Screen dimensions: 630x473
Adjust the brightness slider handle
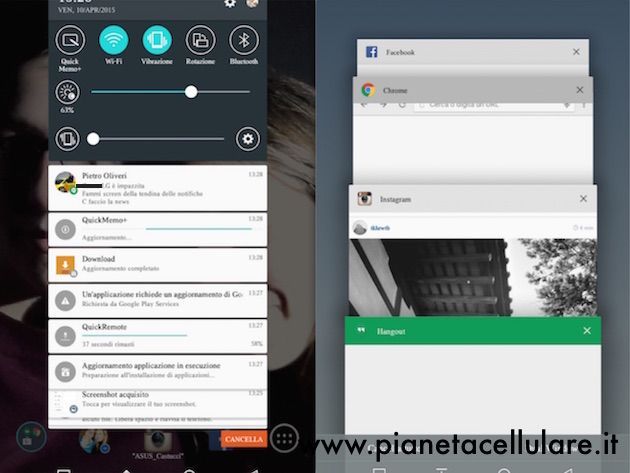point(191,92)
